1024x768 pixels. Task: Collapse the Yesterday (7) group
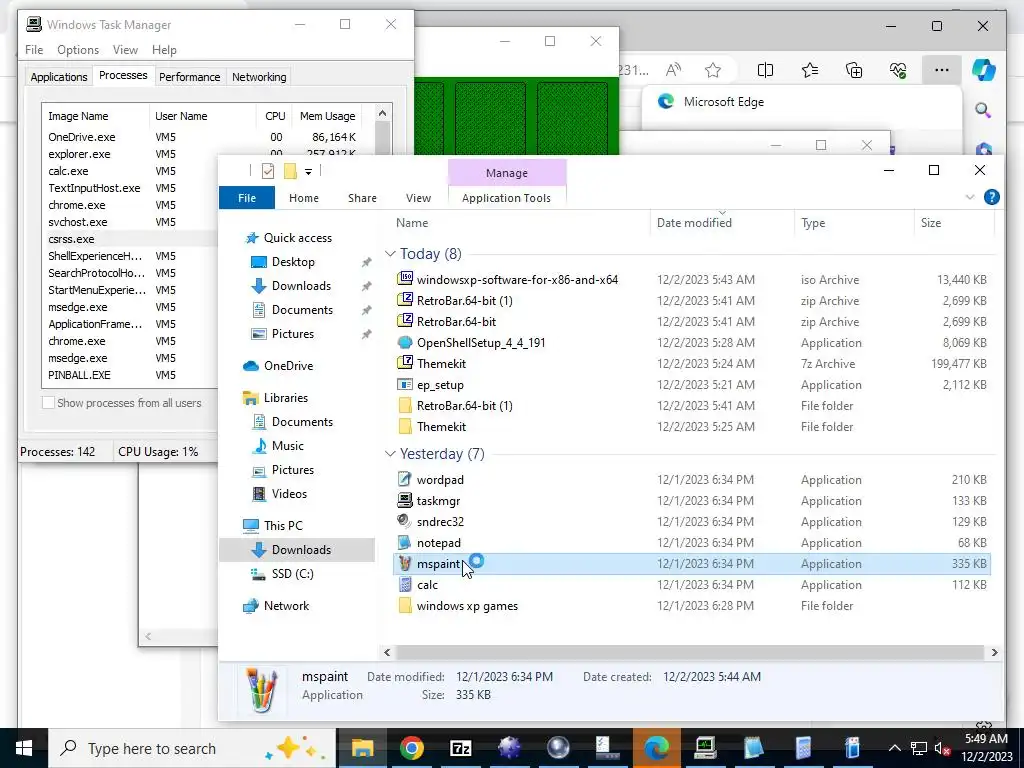click(x=391, y=453)
